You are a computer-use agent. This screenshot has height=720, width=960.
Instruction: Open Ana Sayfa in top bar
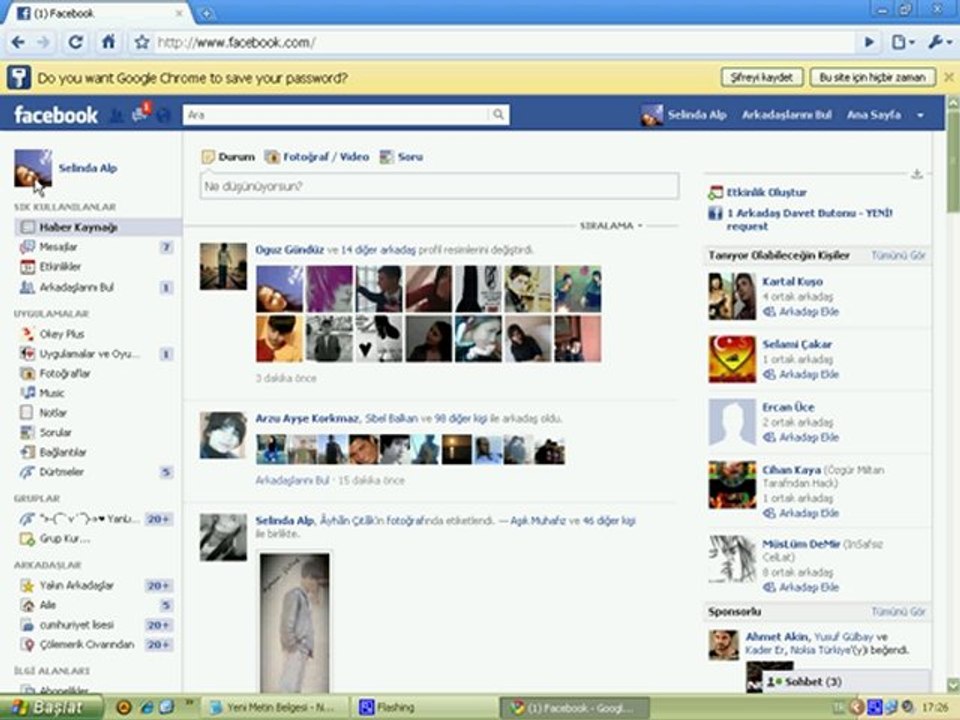874,114
